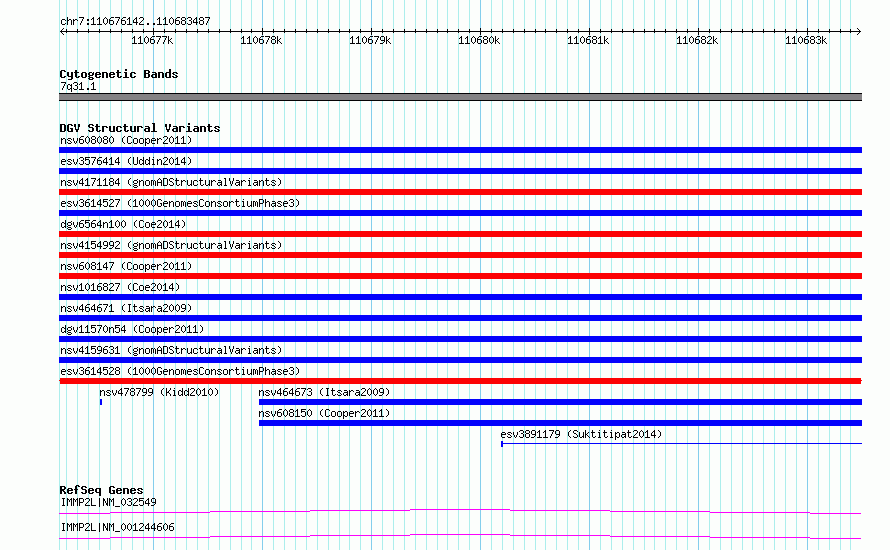Click the esv3891179 (Suktitipat2014) label
This screenshot has width=890, height=550.
(581, 434)
